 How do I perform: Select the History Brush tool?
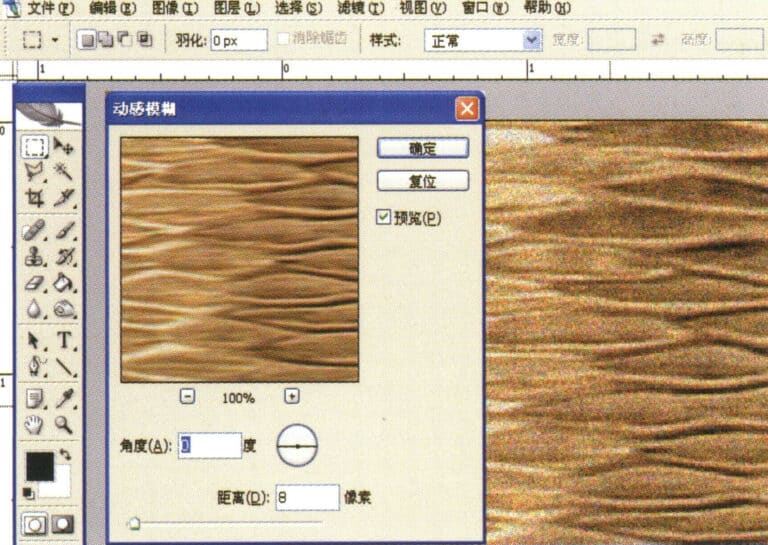click(64, 256)
